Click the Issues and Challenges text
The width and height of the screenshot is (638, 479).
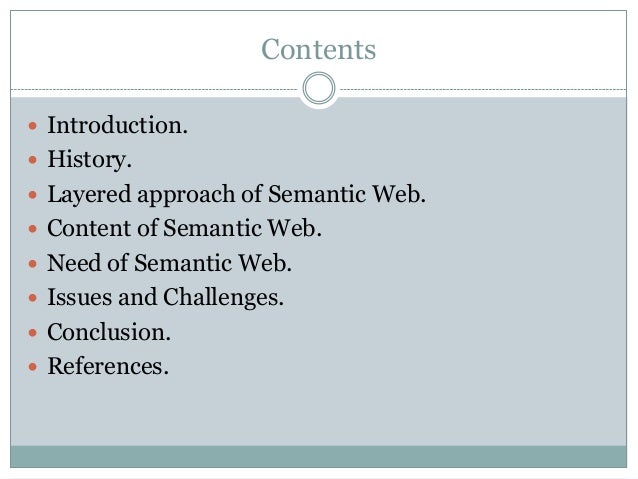pyautogui.click(x=166, y=298)
